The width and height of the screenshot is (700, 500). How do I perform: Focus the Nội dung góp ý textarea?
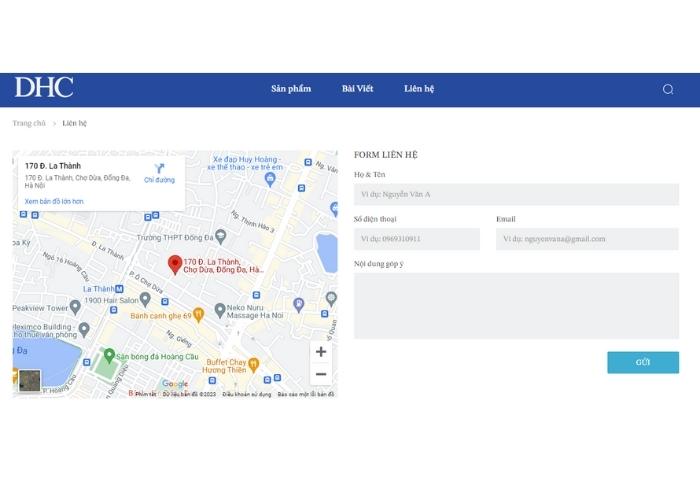pos(517,306)
